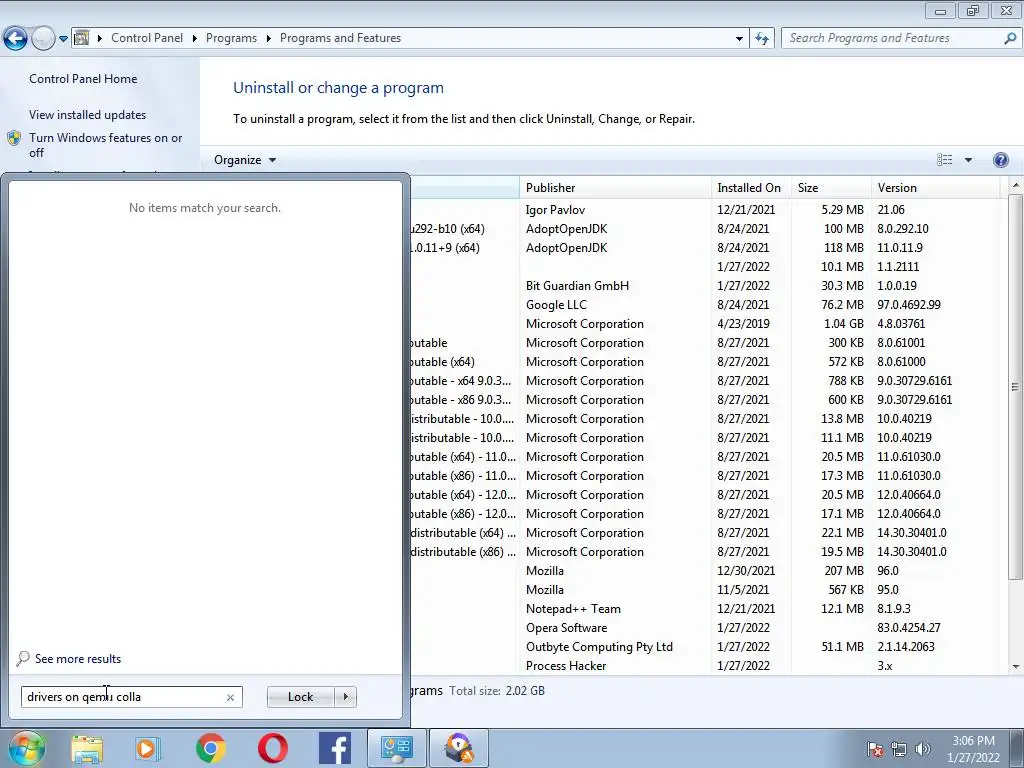Screen dimensions: 1024x768
Task: Click the change view icon
Action: pos(944,160)
